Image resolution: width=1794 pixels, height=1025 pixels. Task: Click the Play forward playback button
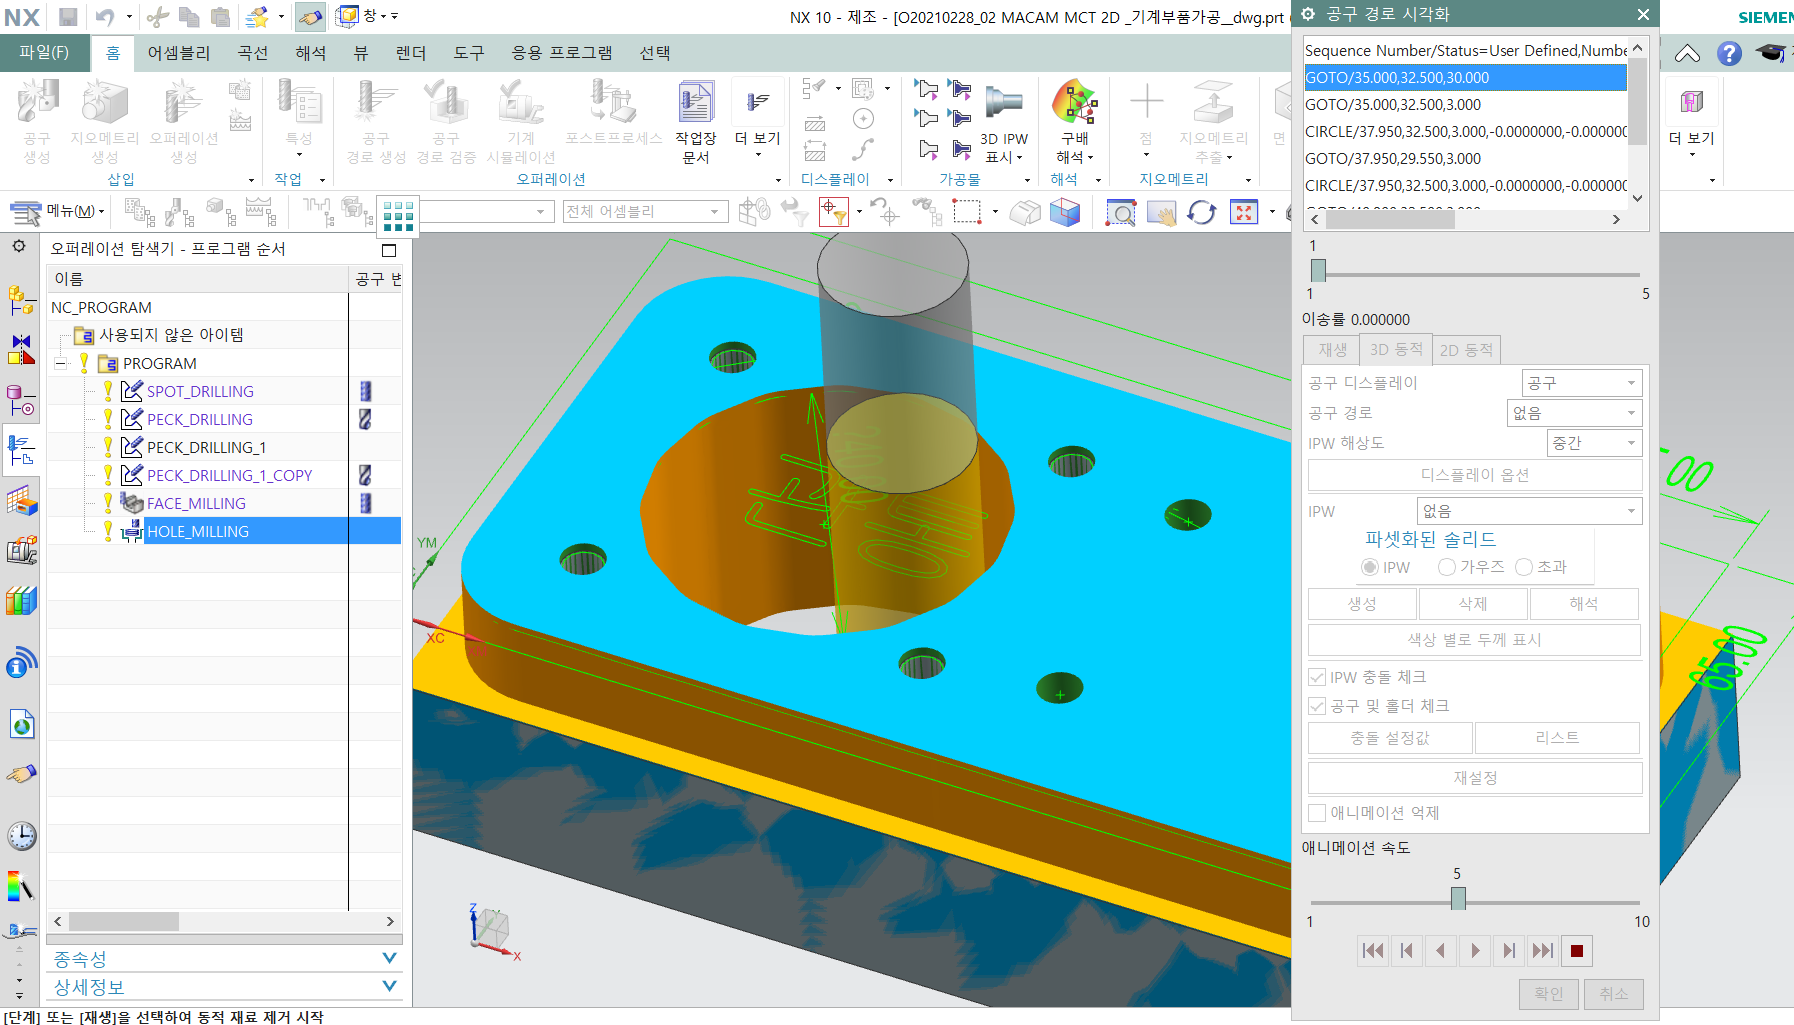1474,951
